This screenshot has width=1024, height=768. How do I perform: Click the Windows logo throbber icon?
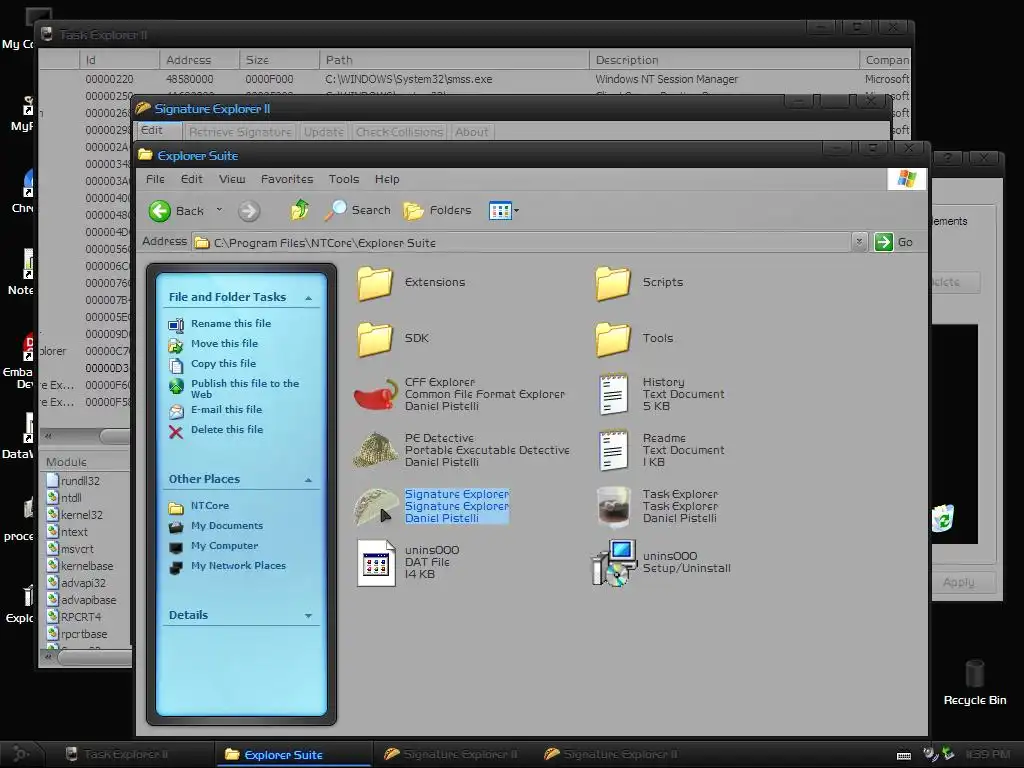pyautogui.click(x=906, y=179)
